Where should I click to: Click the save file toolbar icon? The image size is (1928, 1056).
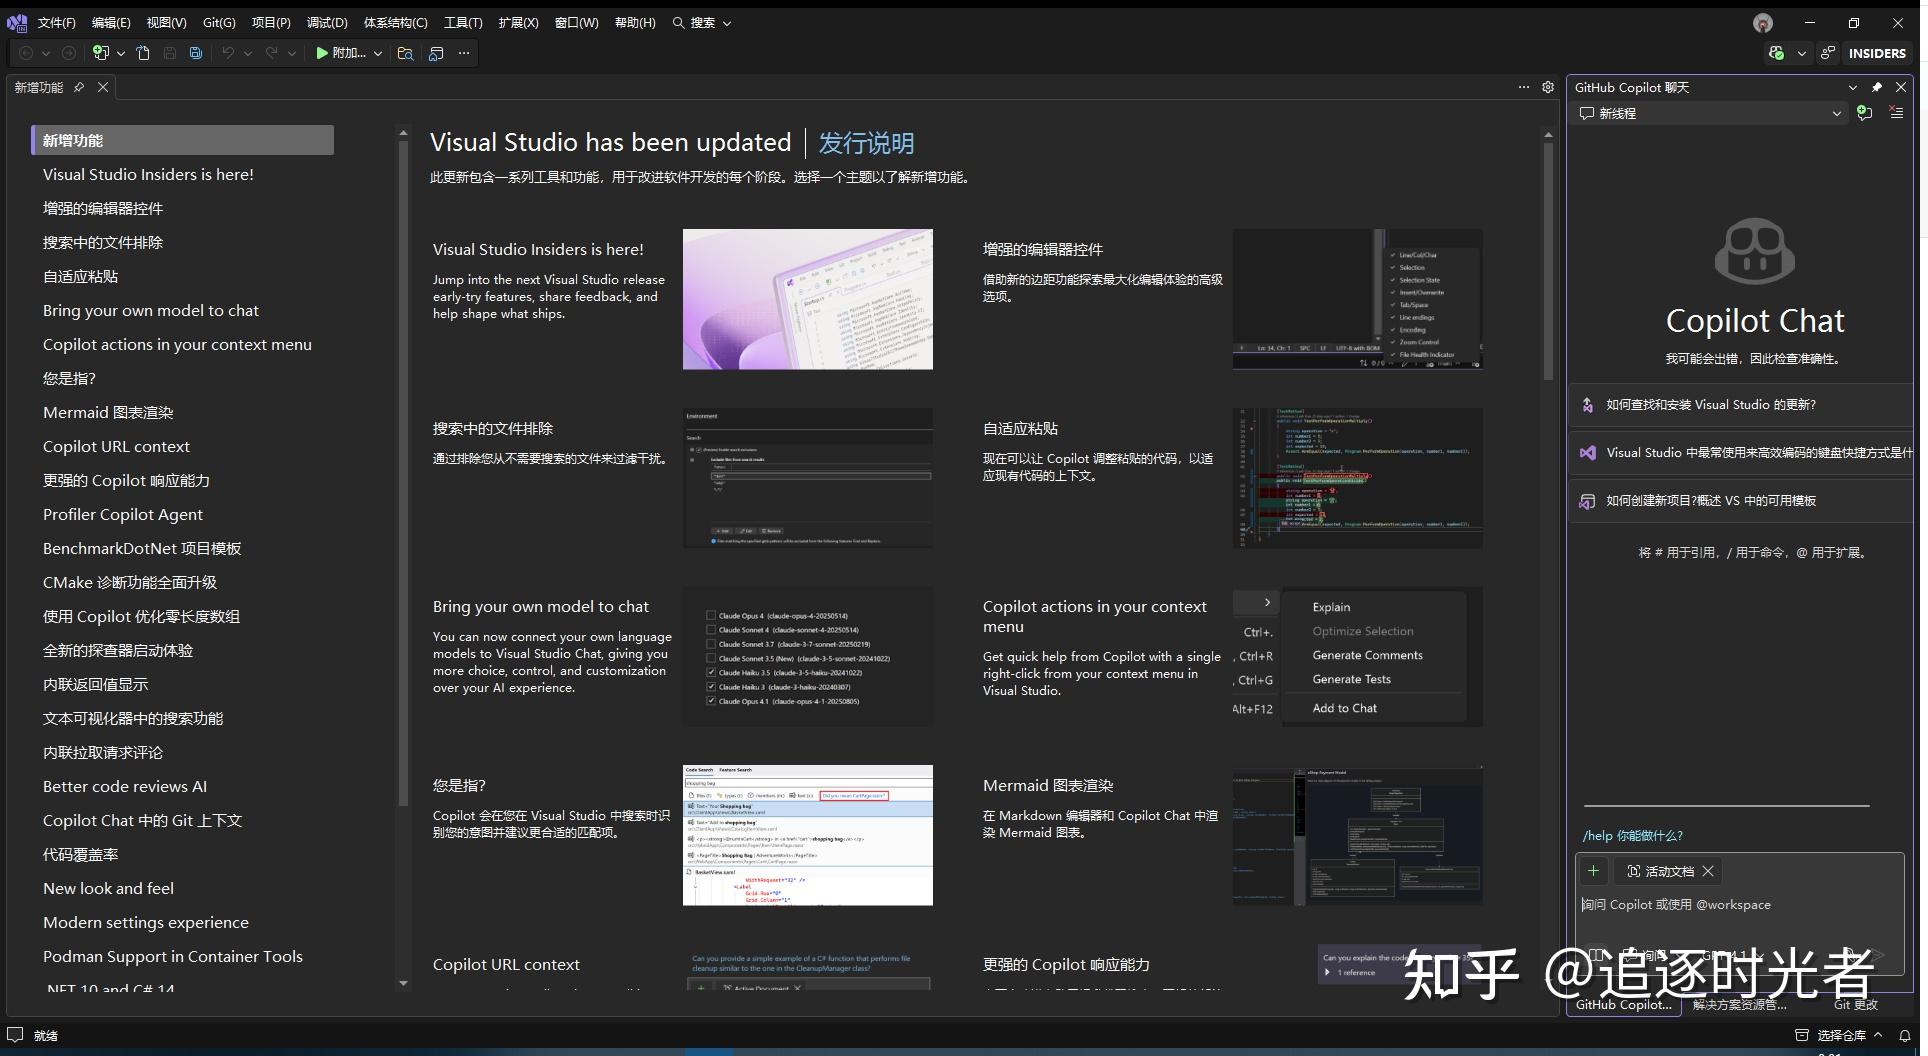coord(170,54)
